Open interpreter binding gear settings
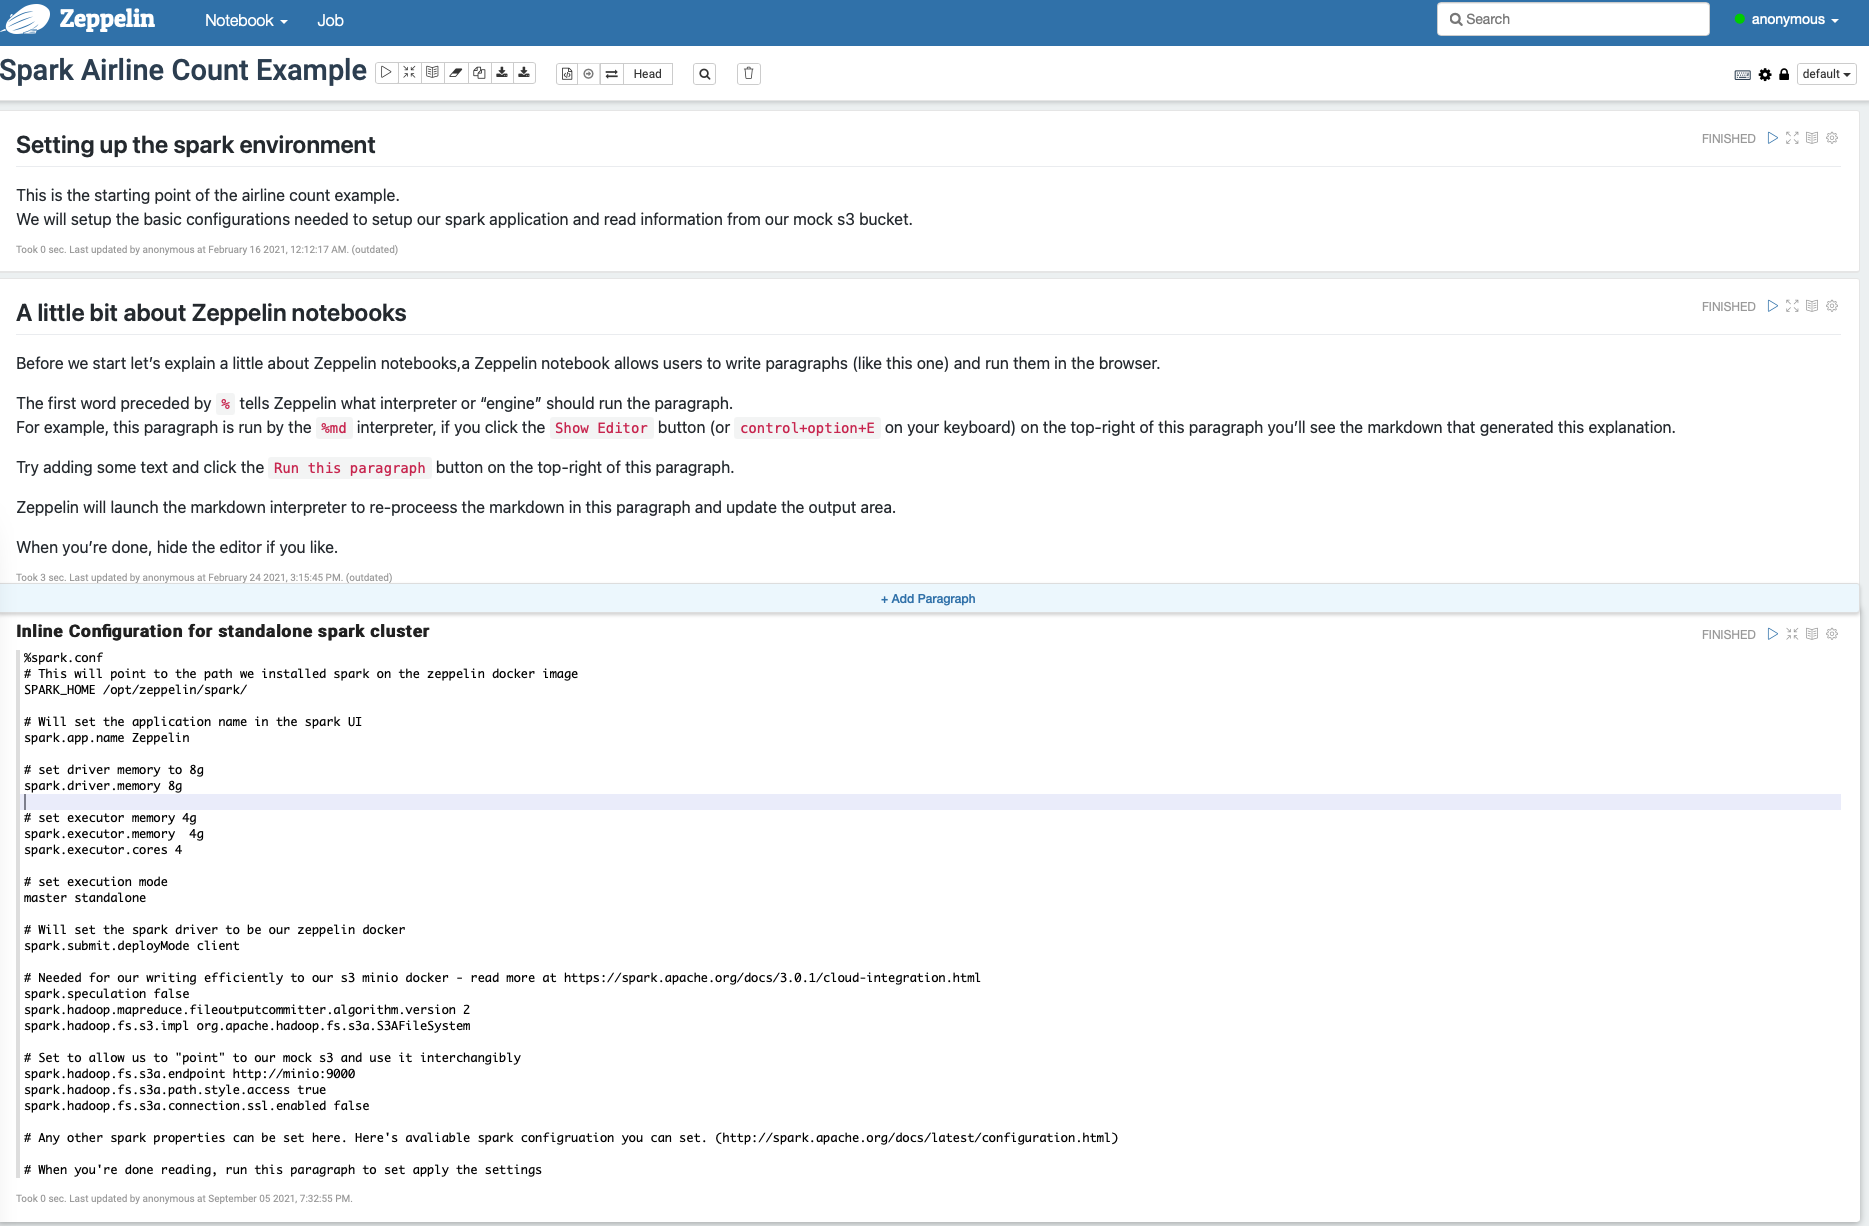The height and width of the screenshot is (1226, 1869). click(1765, 75)
